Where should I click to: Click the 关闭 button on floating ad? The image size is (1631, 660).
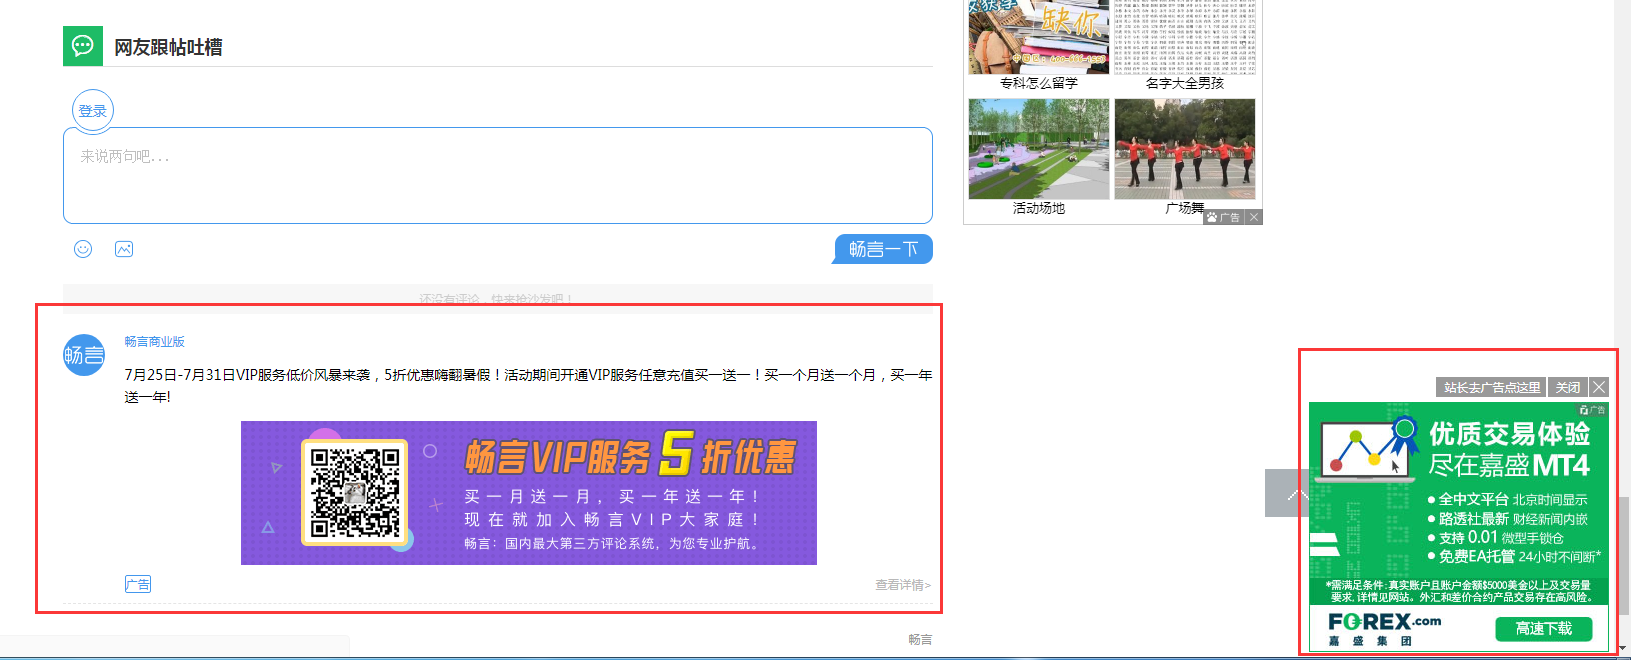[1568, 388]
